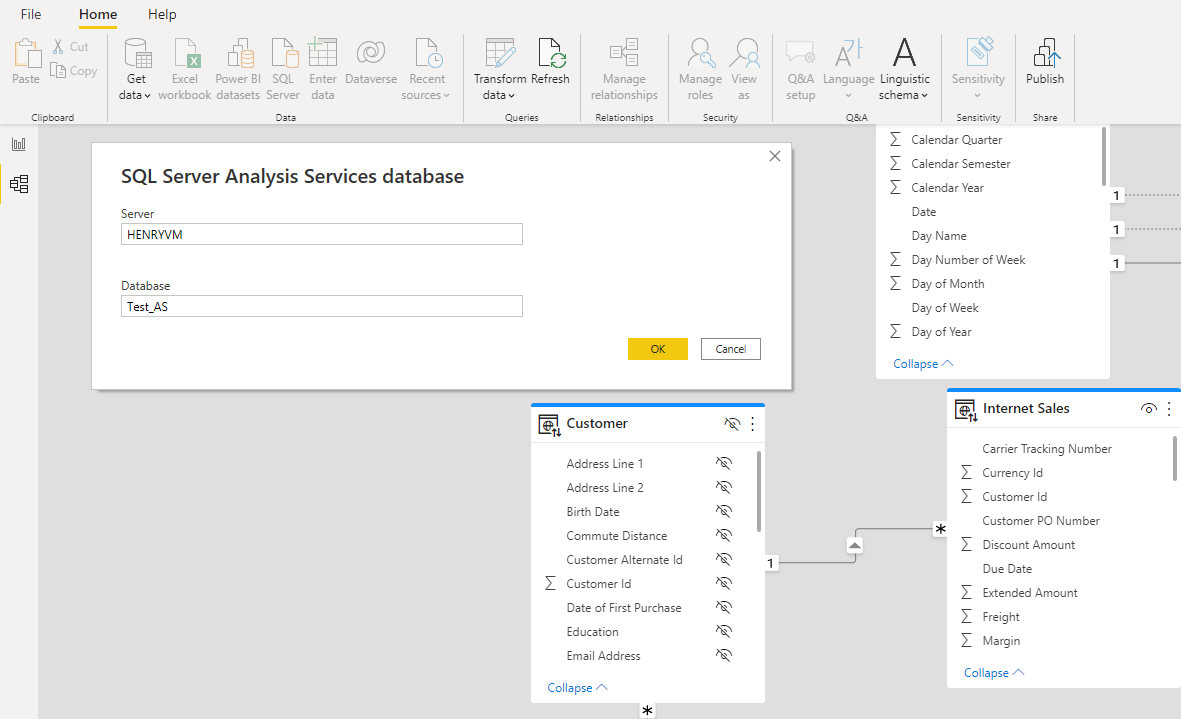The width and height of the screenshot is (1181, 719).
Task: Expand the Linguistic schema dropdown
Action: pyautogui.click(x=903, y=67)
